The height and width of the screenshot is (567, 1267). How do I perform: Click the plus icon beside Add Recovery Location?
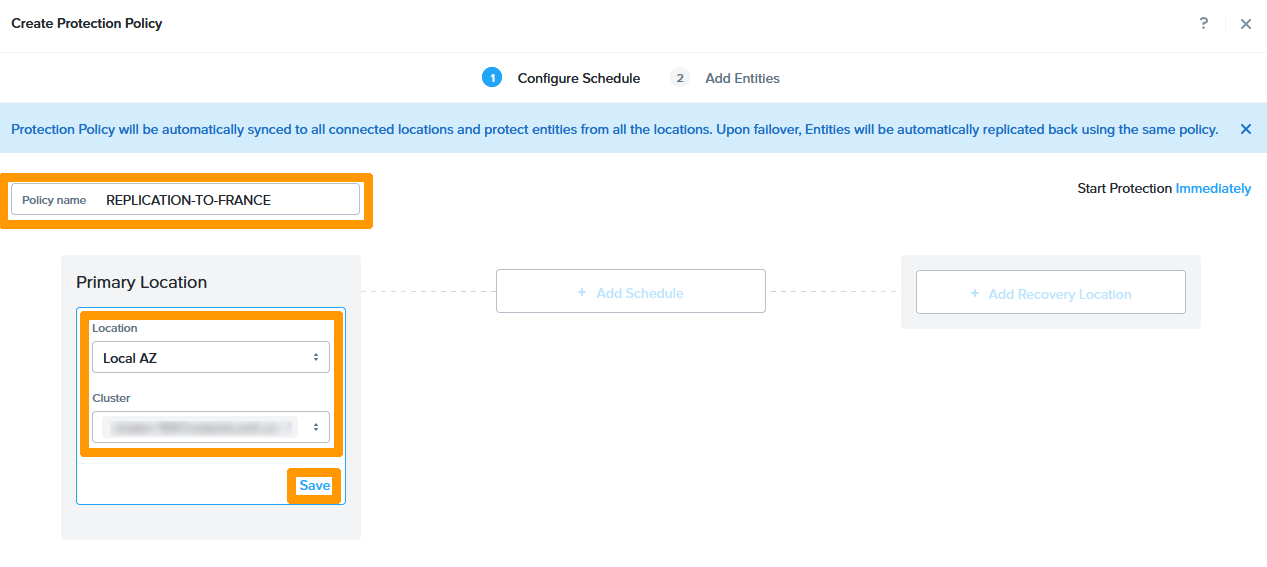tap(974, 294)
